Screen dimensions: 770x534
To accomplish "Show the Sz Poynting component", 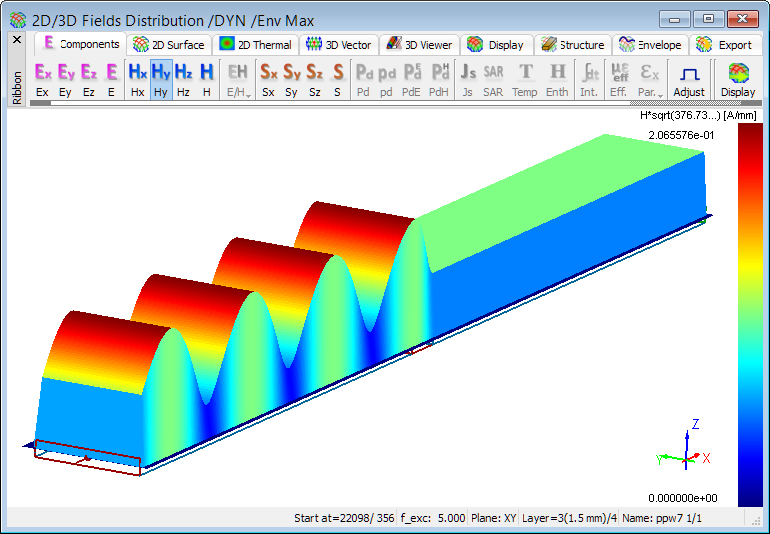I will point(314,78).
